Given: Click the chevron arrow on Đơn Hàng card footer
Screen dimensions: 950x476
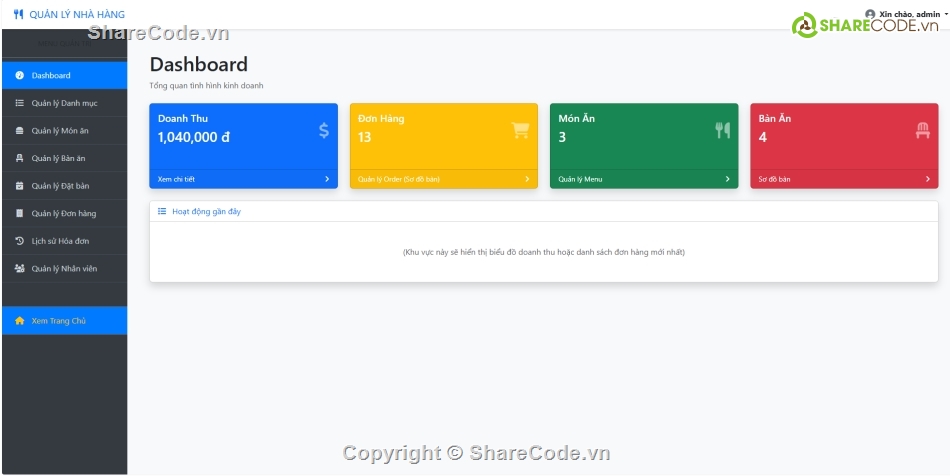Looking at the screenshot, I should [x=527, y=179].
